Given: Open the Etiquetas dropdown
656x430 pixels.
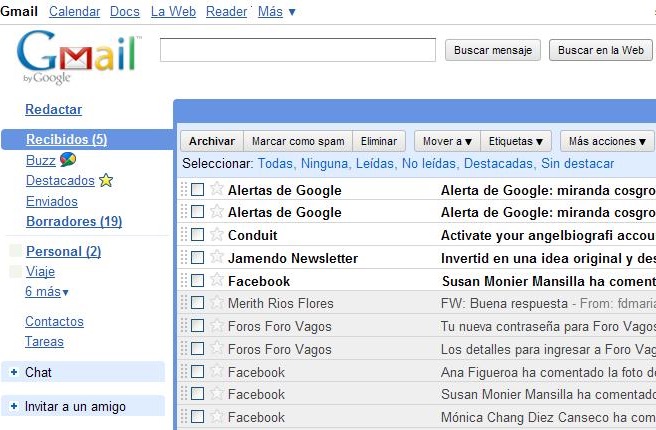Looking at the screenshot, I should click(516, 141).
